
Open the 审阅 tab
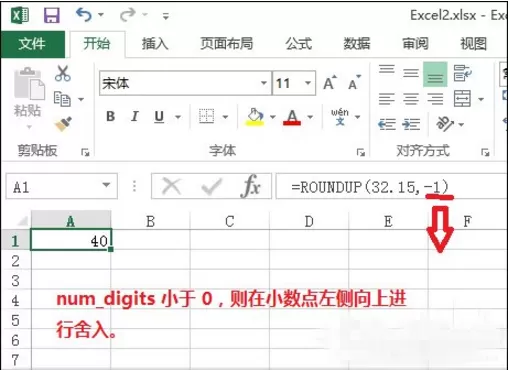(x=415, y=44)
